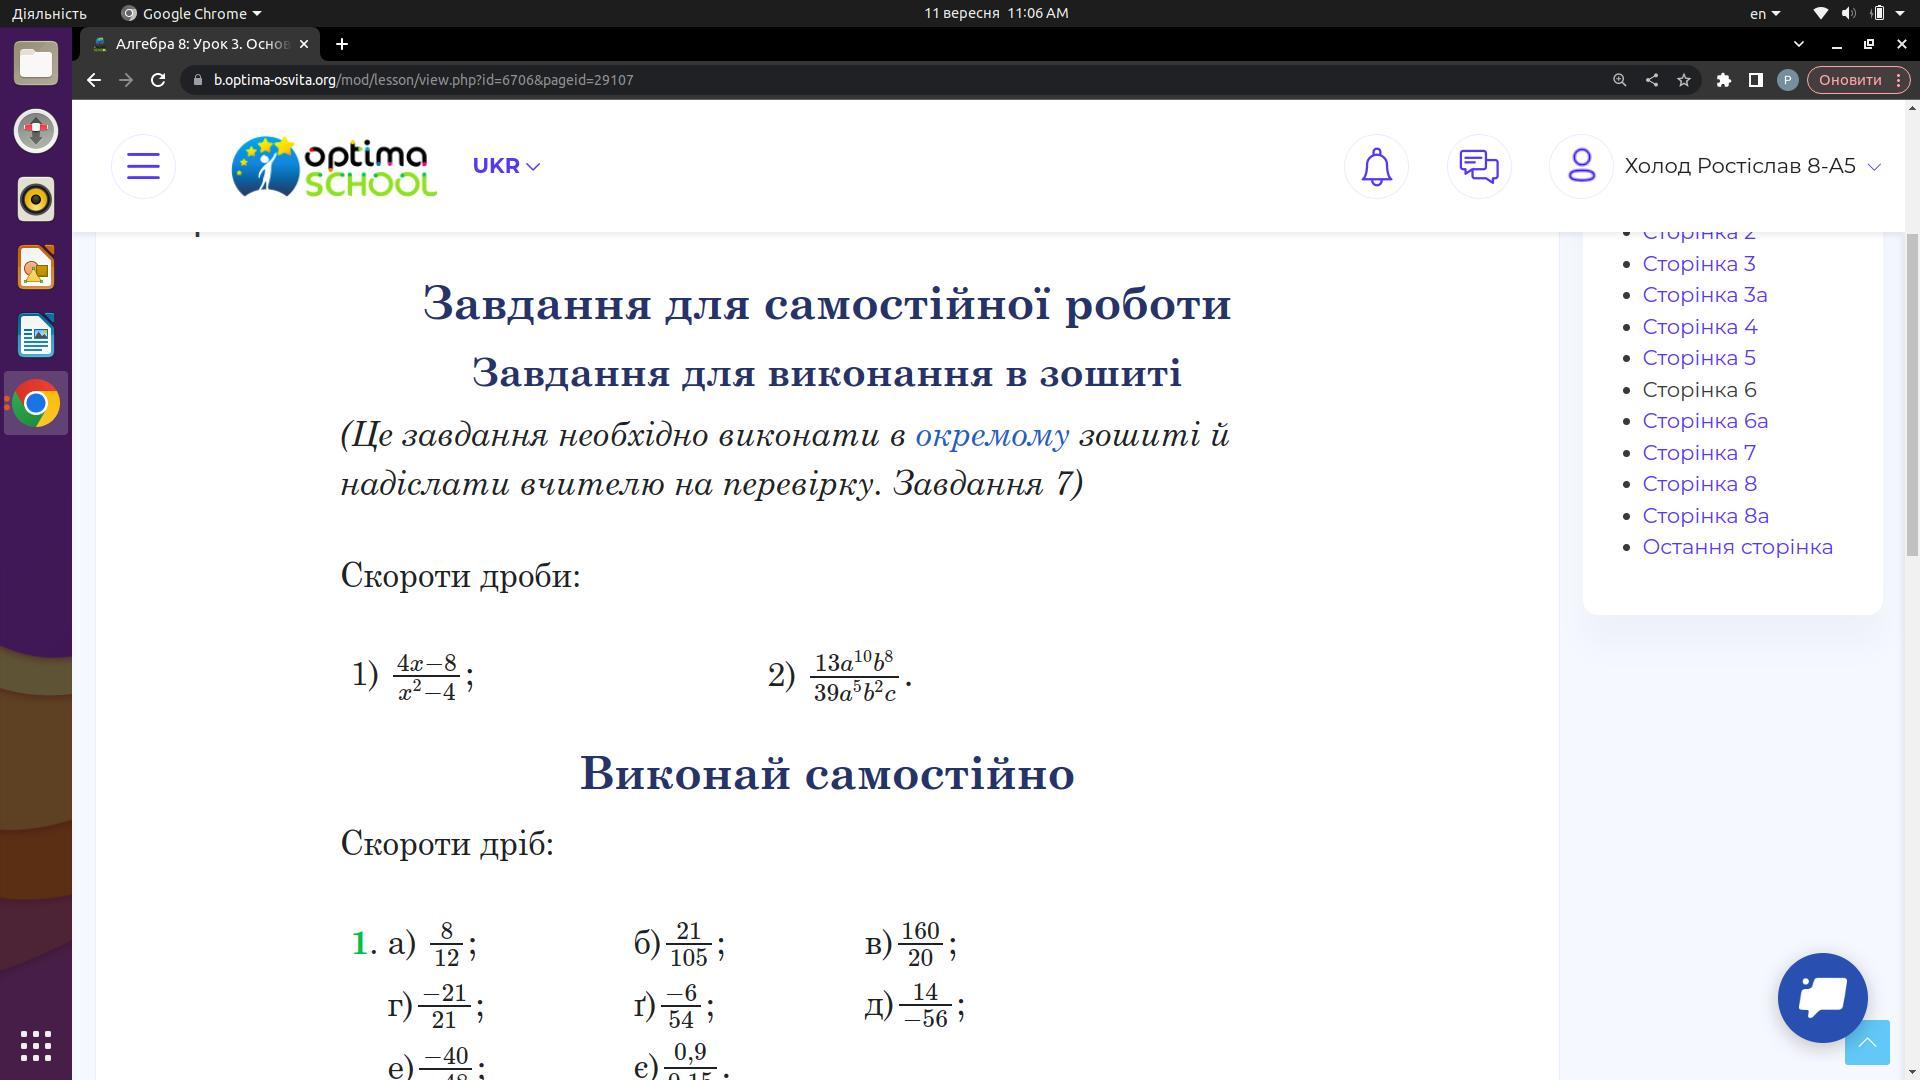Open the Chrome extensions puzzle icon
This screenshot has height=1080, width=1920.
coord(1723,80)
